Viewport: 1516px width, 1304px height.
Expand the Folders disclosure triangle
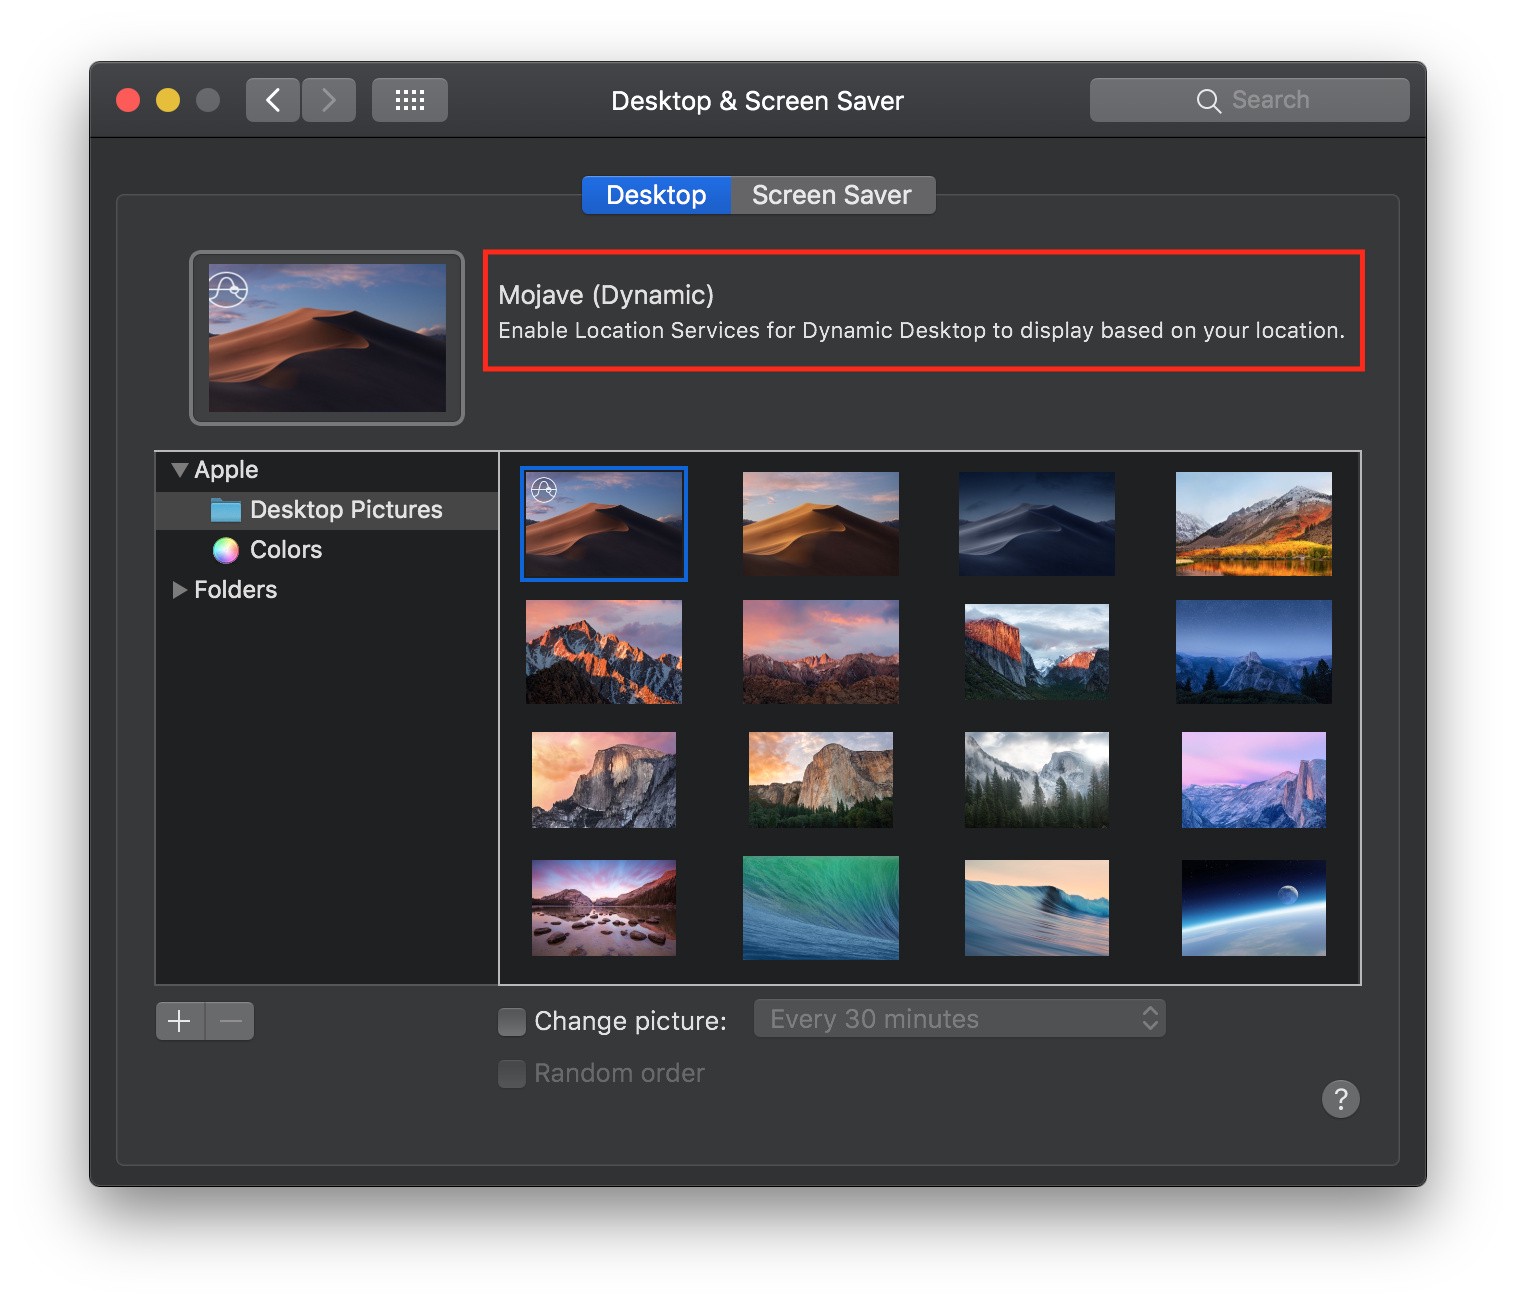click(180, 590)
